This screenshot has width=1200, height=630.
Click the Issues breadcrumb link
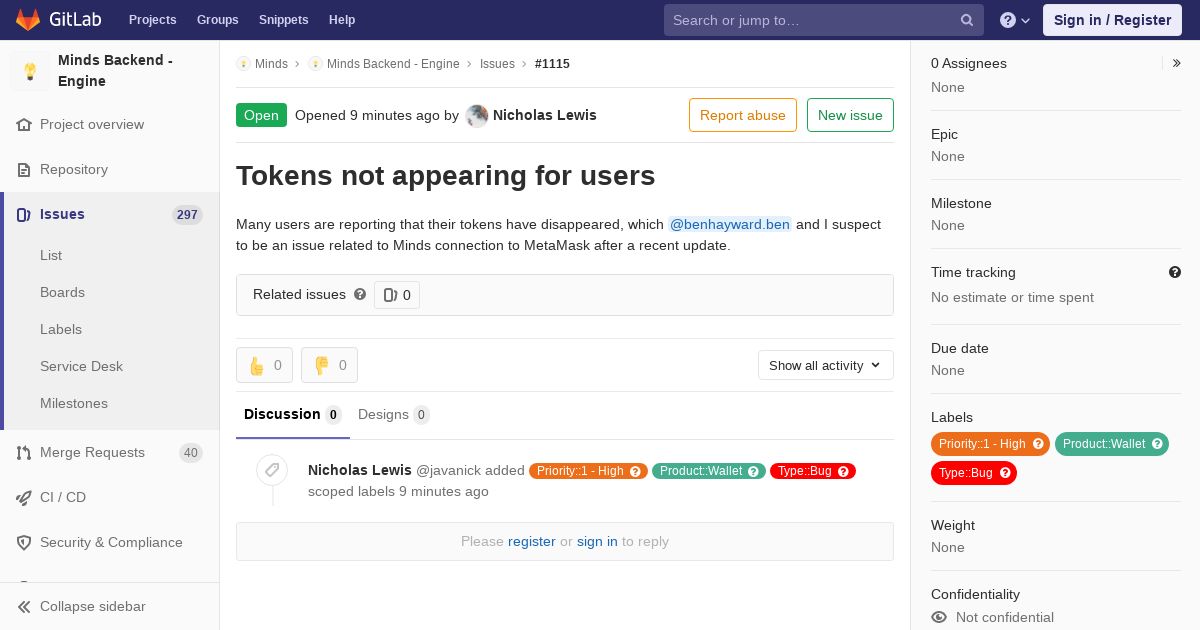(497, 64)
